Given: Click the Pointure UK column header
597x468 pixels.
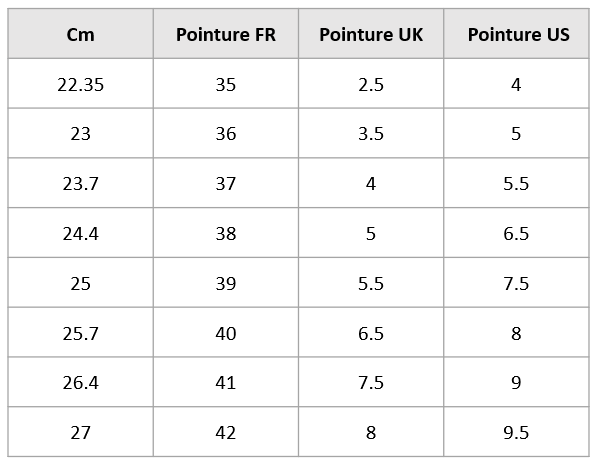Looking at the screenshot, I should [x=371, y=34].
